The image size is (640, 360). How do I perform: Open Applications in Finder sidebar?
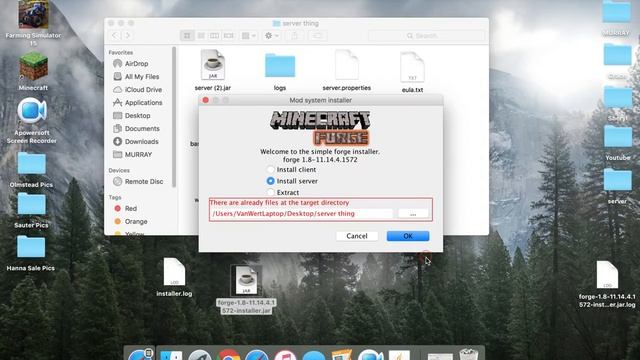tap(143, 102)
